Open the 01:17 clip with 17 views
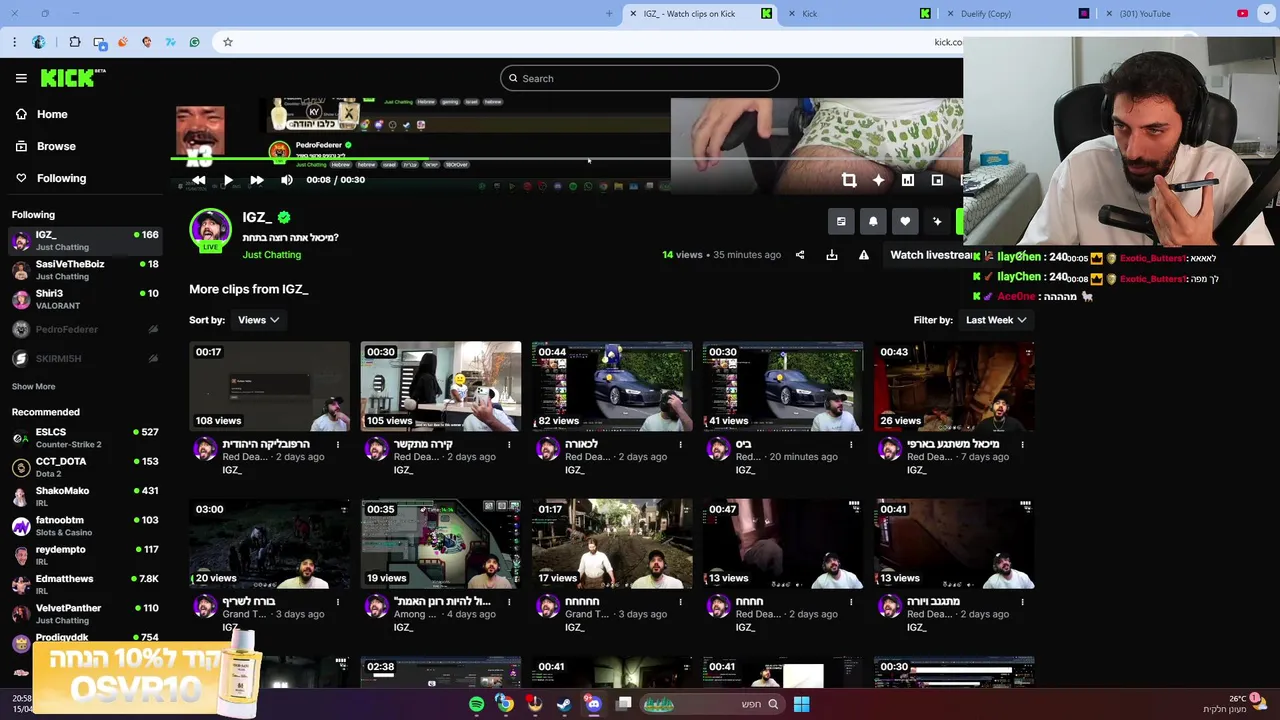 [x=612, y=544]
